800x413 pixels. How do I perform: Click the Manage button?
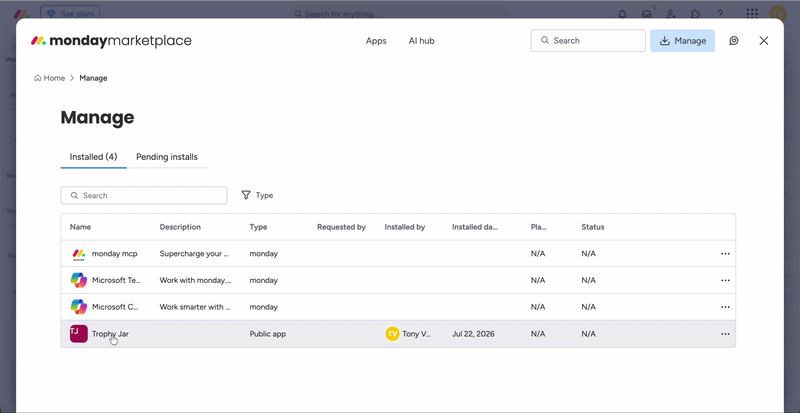click(683, 41)
